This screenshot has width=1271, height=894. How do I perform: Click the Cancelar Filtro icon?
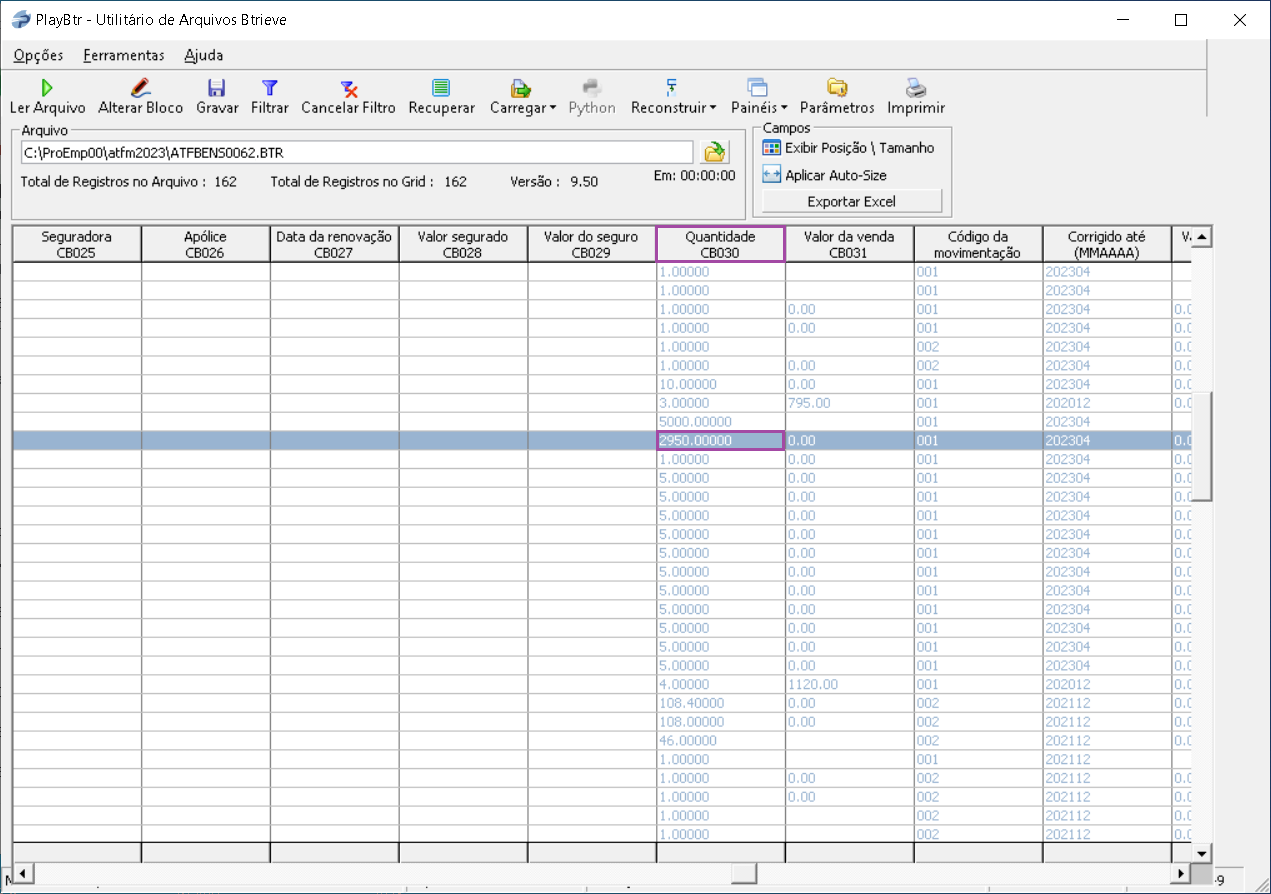[348, 88]
